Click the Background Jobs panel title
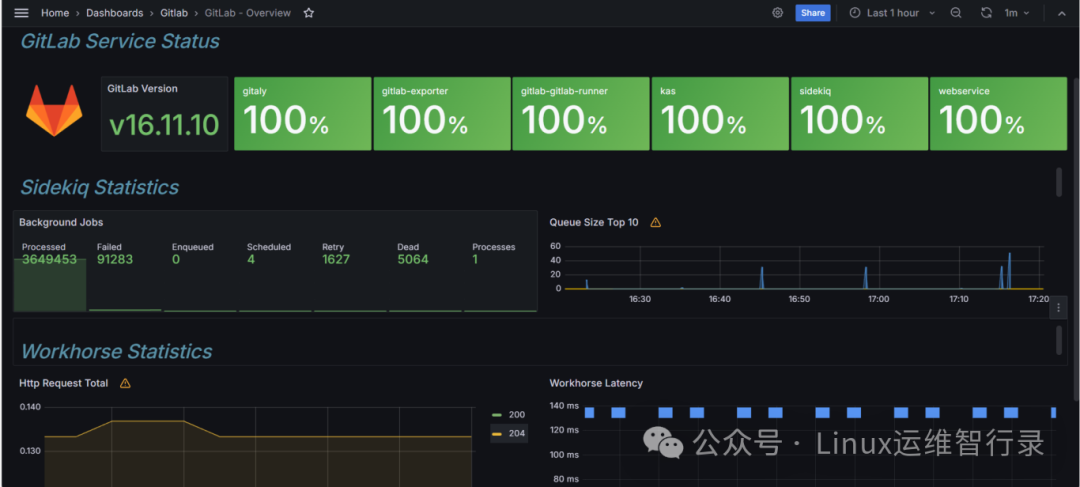The image size is (1080, 487). [61, 222]
